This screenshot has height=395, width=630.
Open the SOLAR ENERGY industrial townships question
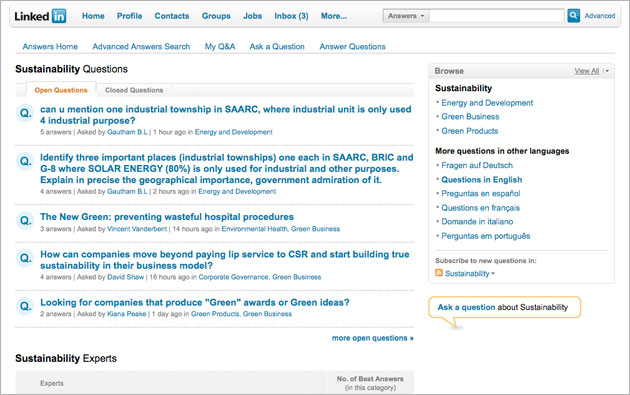(227, 169)
